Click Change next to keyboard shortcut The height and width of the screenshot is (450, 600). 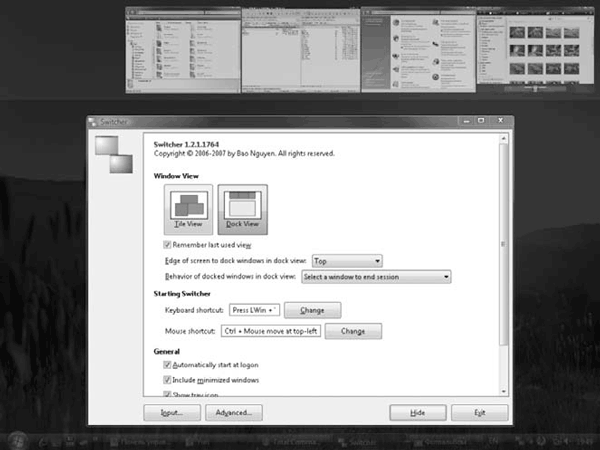click(312, 310)
